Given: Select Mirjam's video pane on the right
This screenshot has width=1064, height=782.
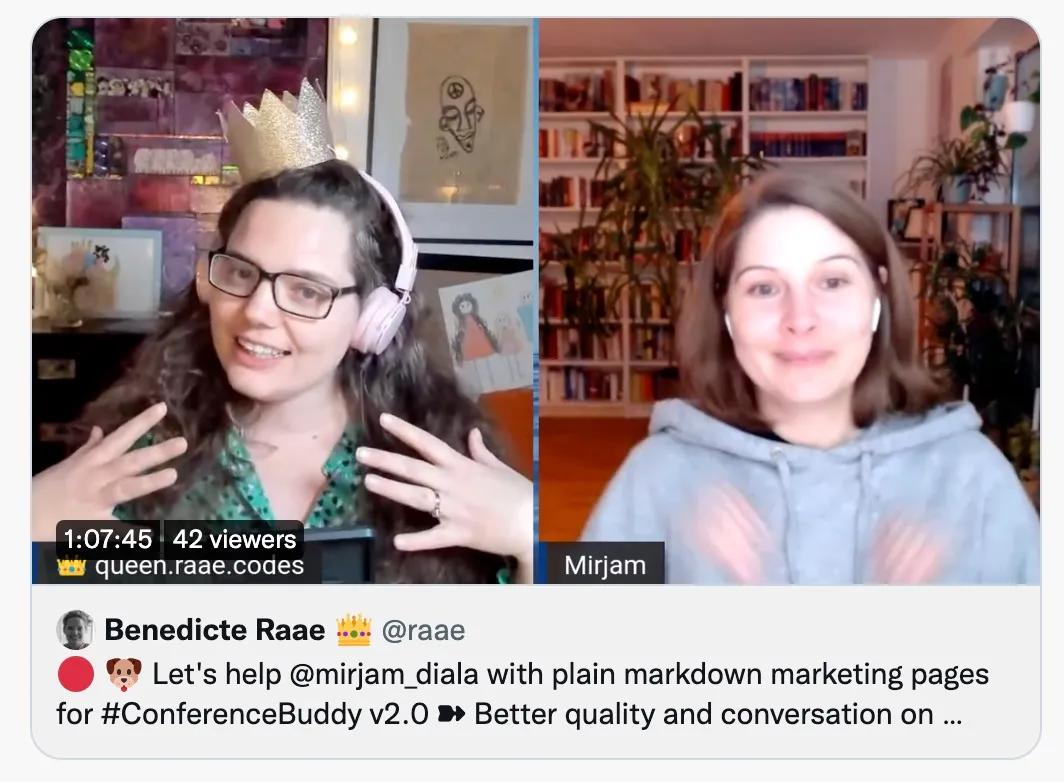Looking at the screenshot, I should coord(790,301).
